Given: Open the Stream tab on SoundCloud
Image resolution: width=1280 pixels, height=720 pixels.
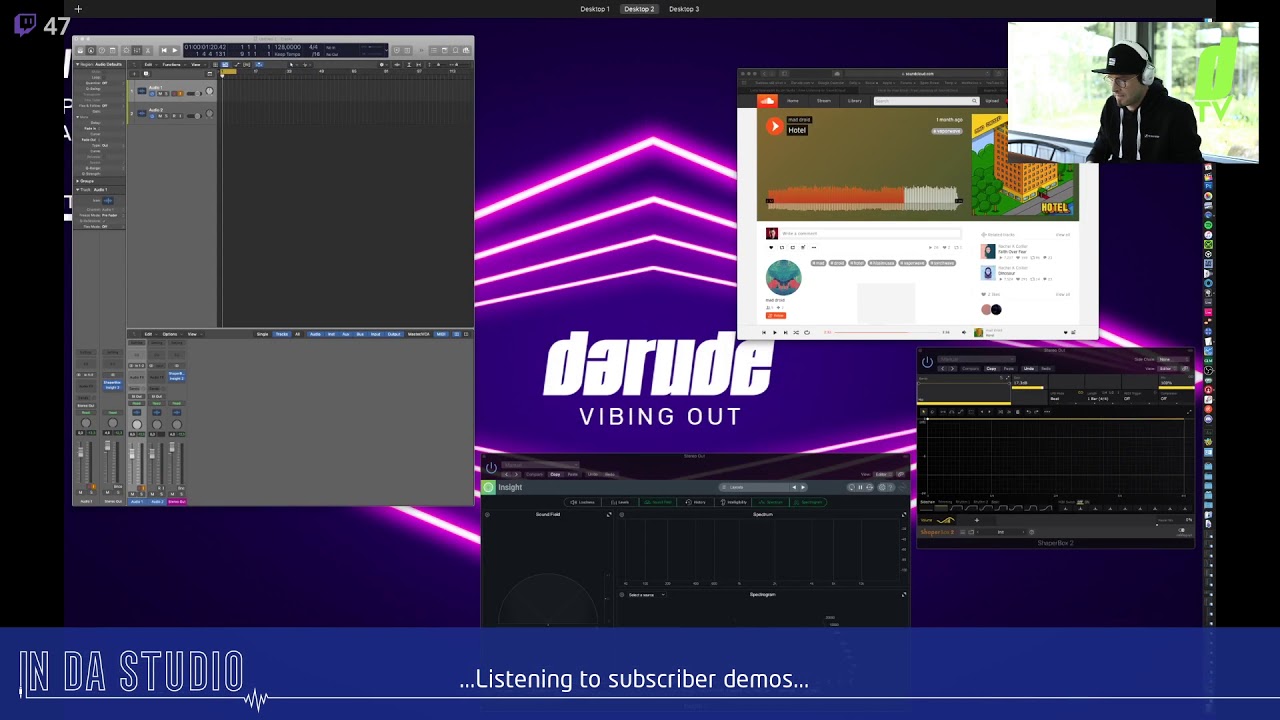Looking at the screenshot, I should [x=824, y=101].
